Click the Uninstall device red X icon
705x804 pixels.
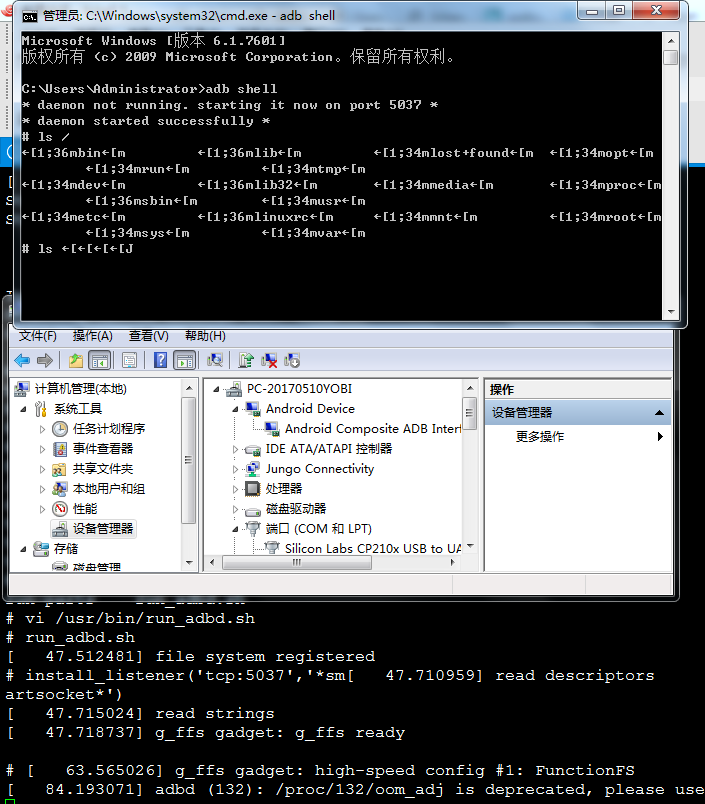[269, 360]
